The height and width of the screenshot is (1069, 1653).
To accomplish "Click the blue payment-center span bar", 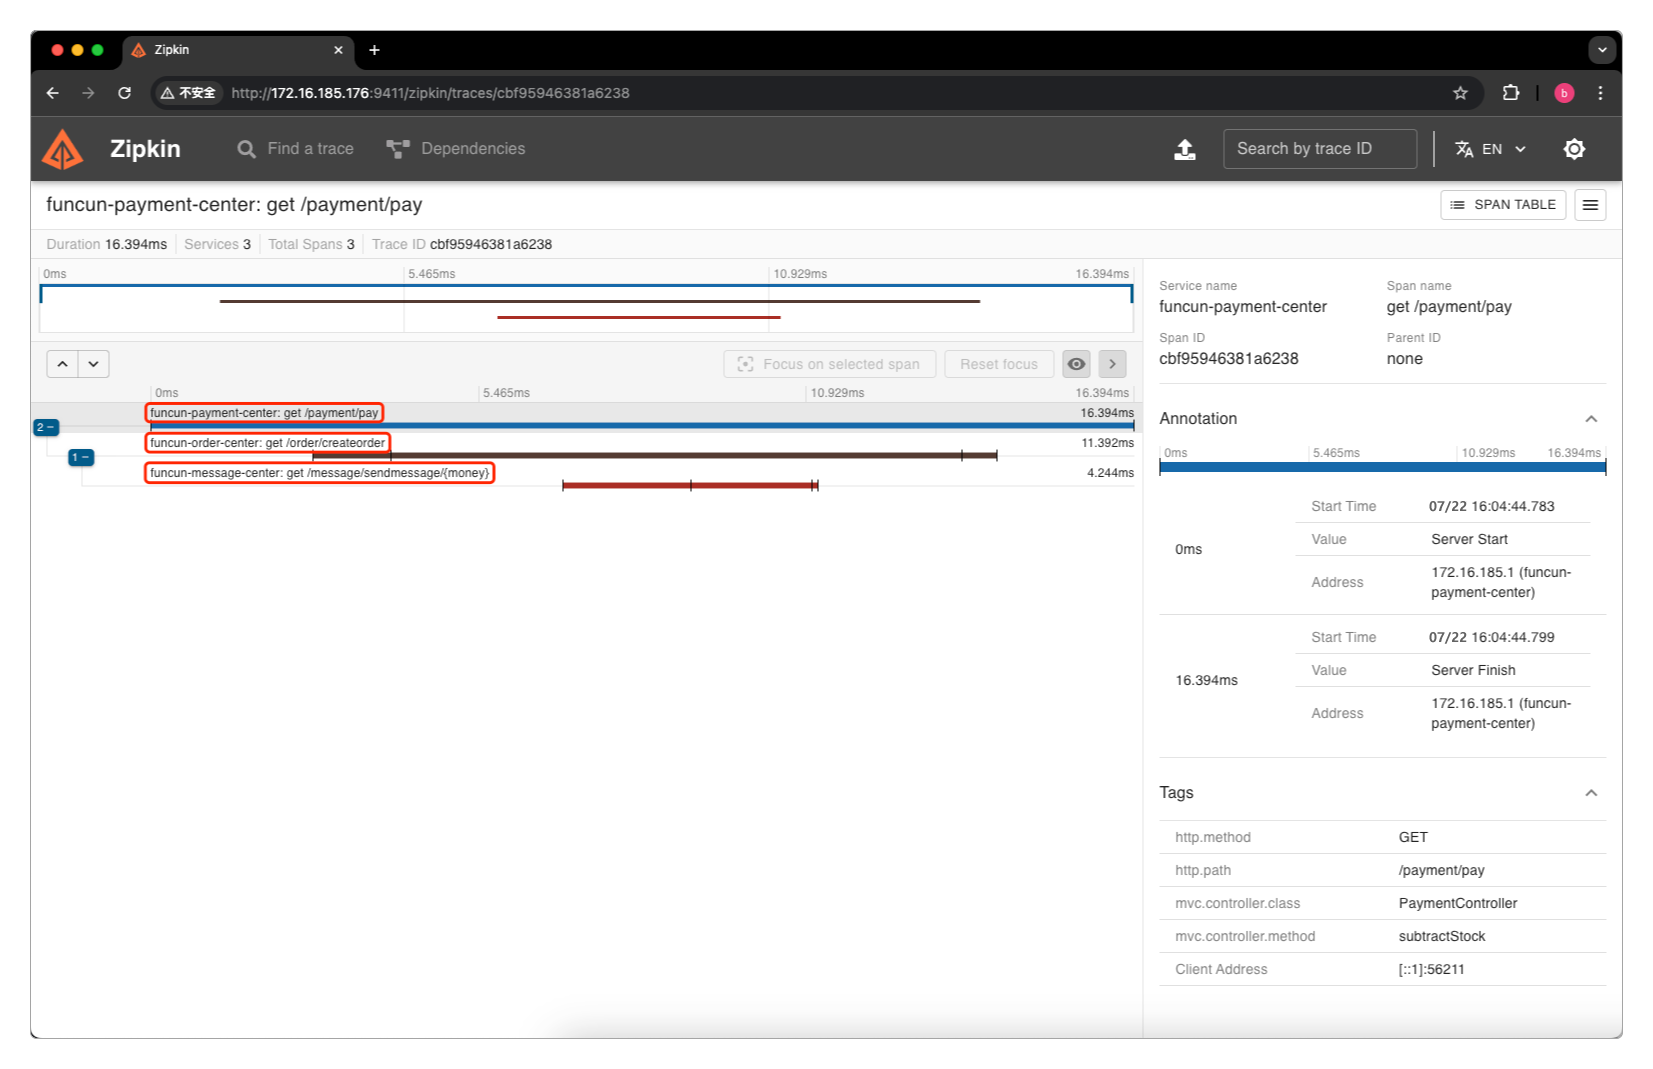I will coord(642,426).
